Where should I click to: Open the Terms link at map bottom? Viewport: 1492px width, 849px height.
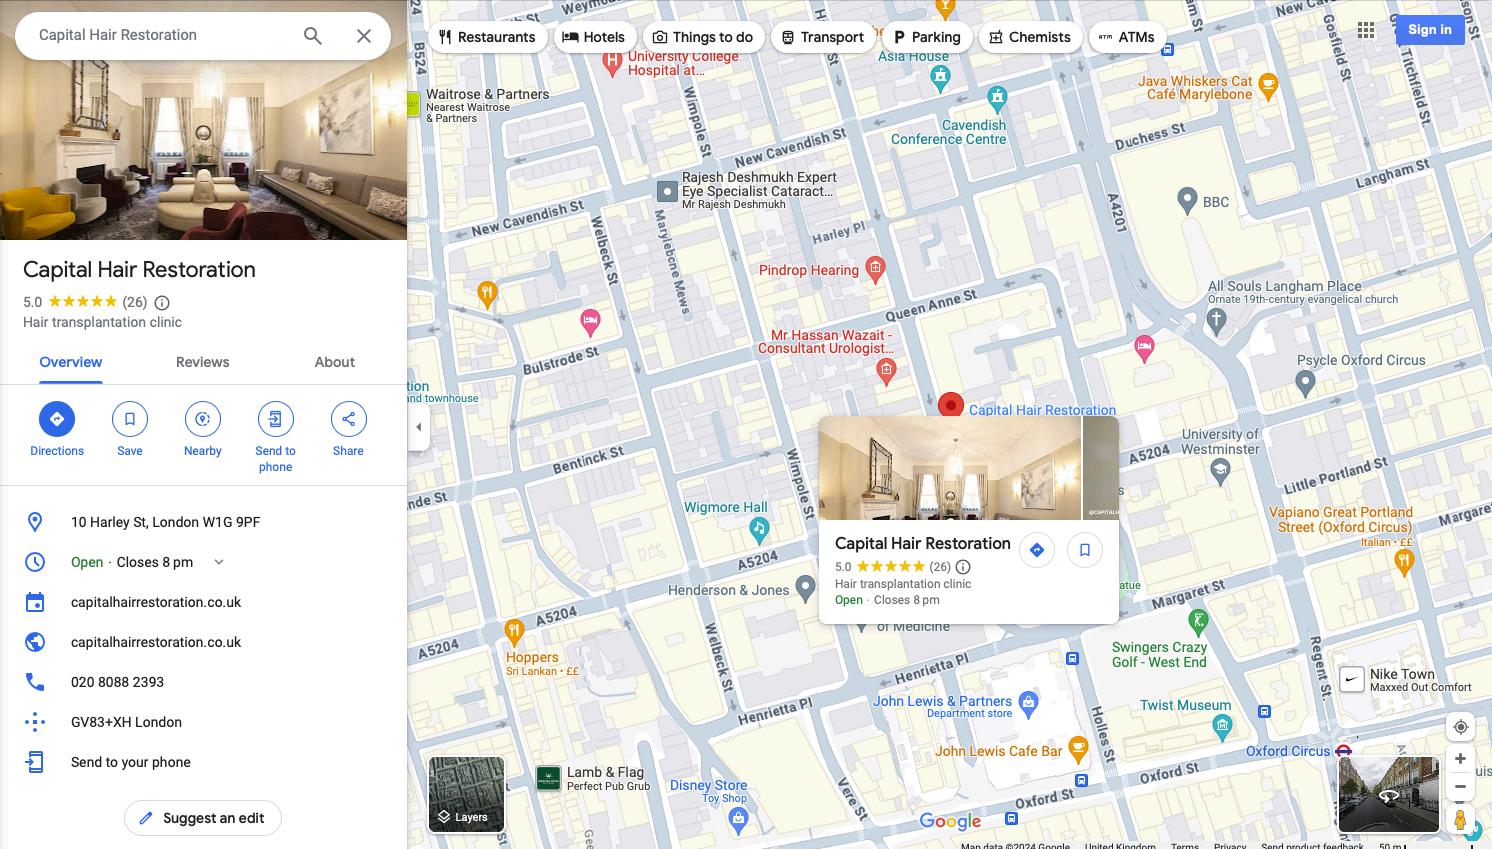tap(1185, 845)
